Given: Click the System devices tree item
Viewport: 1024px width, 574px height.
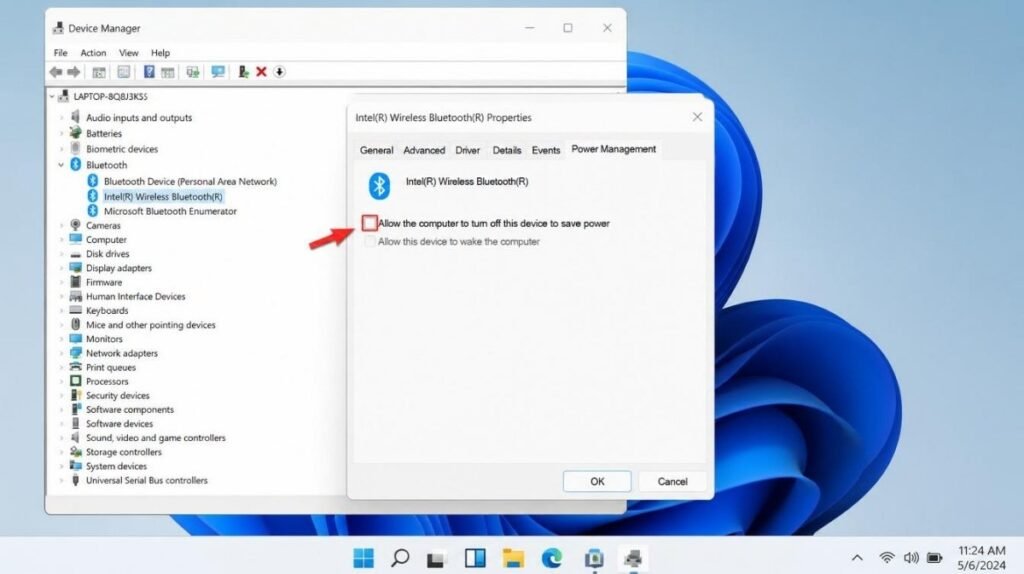Looking at the screenshot, I should pos(116,466).
